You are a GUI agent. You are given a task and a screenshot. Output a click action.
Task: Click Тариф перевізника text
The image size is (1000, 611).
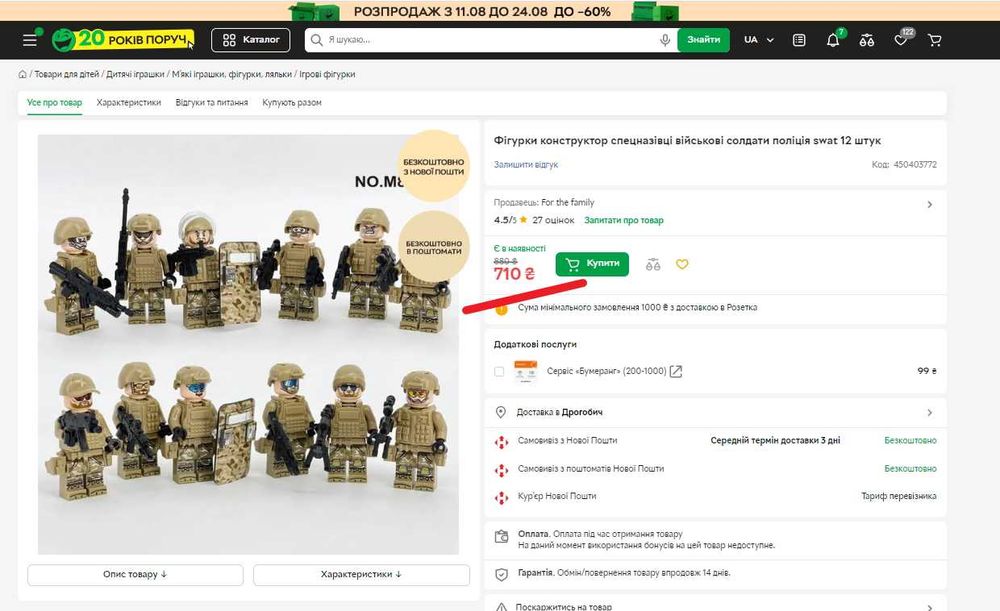(x=899, y=496)
